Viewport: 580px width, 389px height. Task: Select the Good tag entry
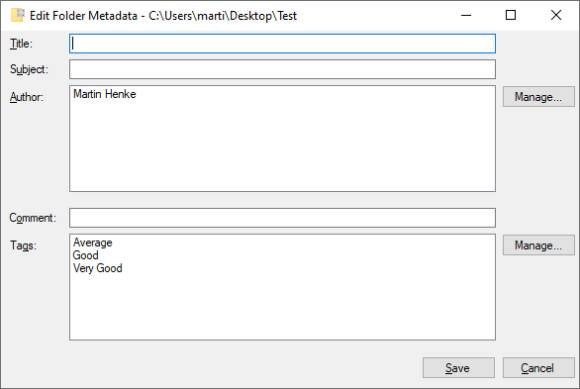pos(85,255)
